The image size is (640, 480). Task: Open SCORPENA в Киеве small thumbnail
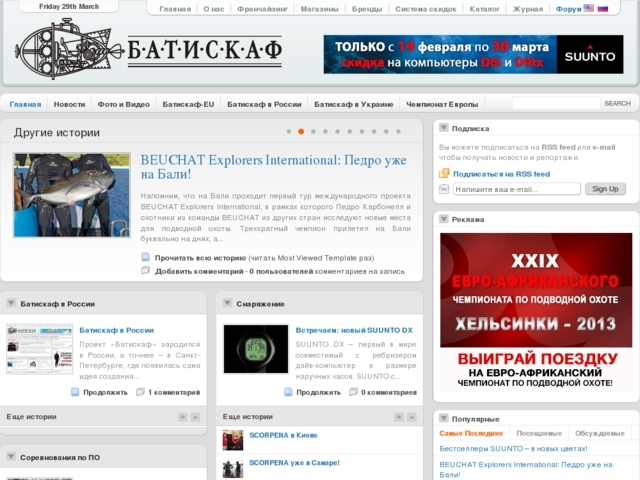[x=233, y=440]
